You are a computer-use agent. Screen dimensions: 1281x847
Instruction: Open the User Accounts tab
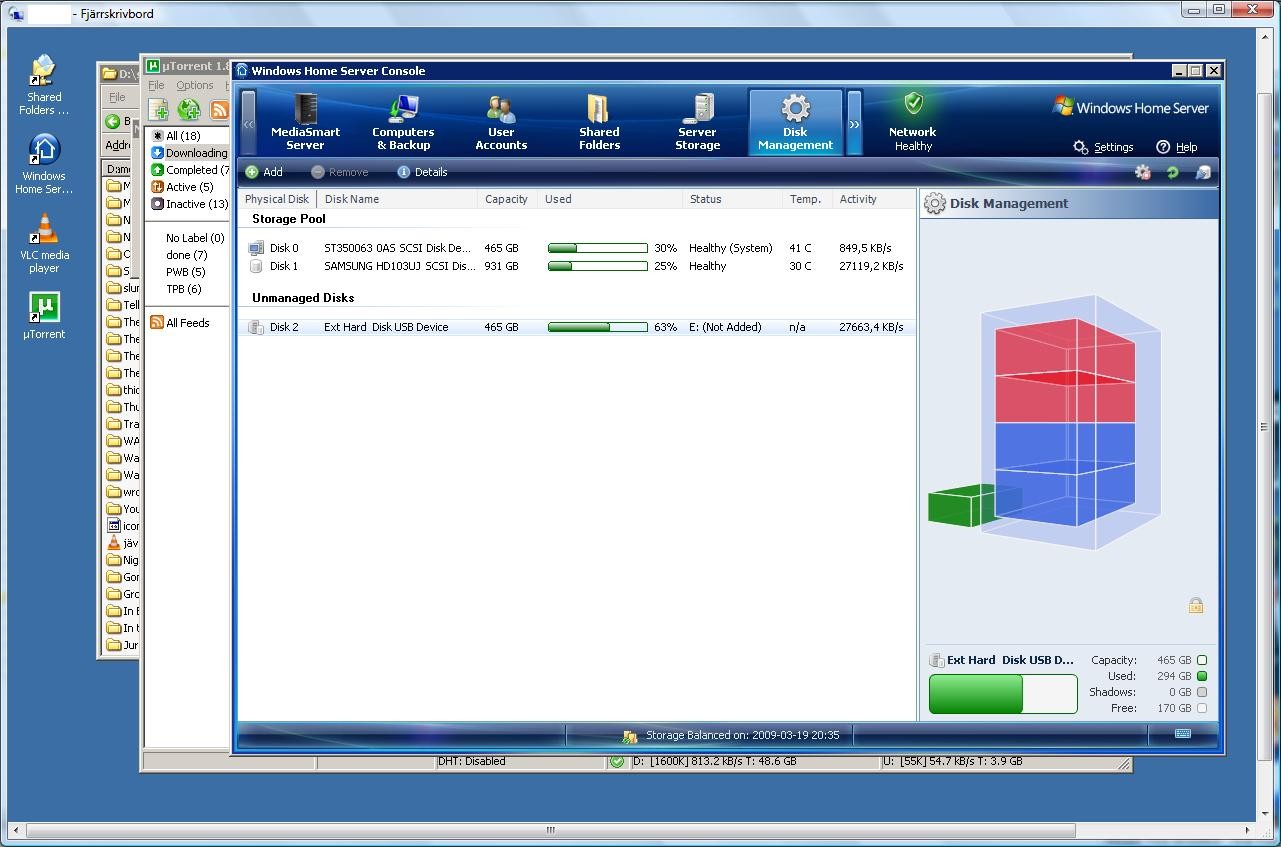(x=501, y=122)
